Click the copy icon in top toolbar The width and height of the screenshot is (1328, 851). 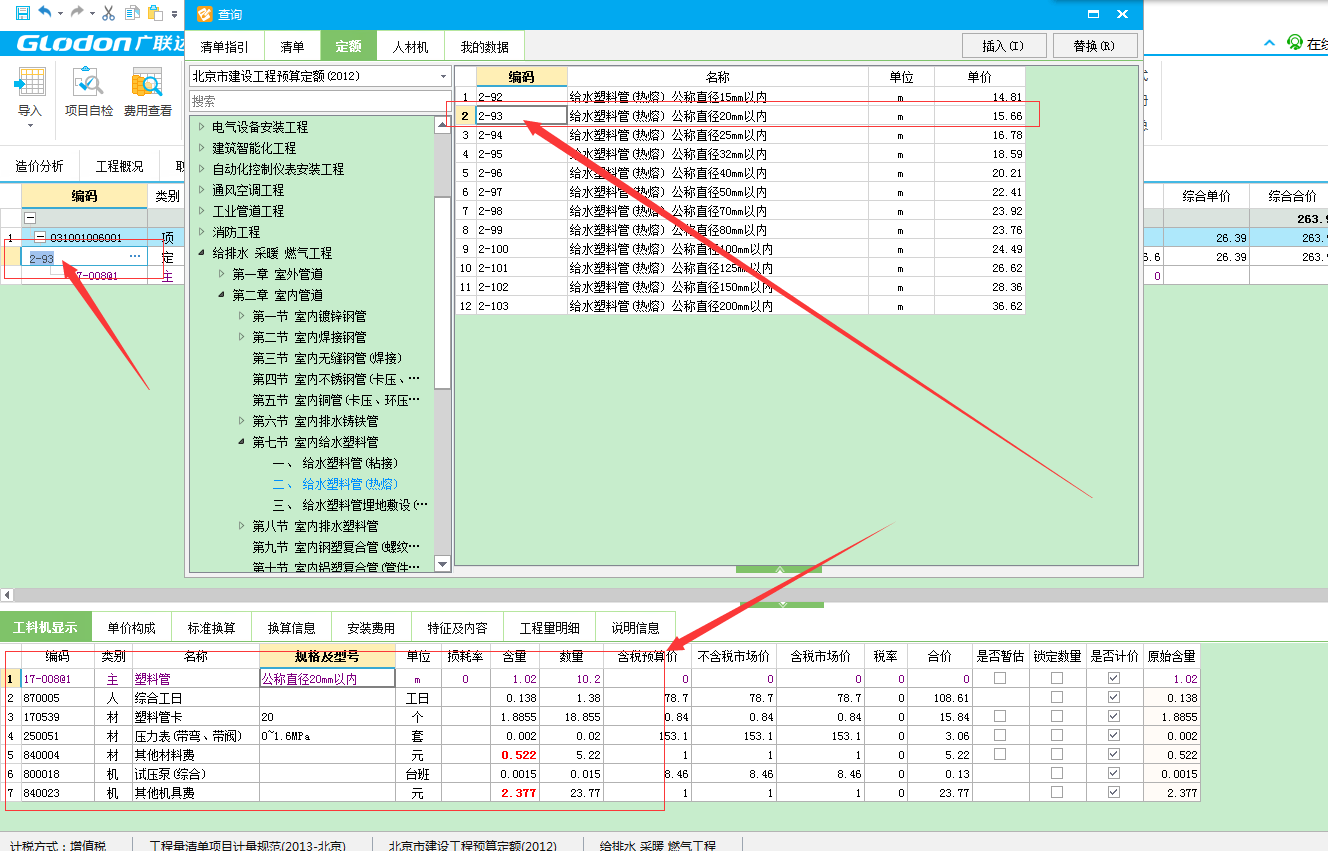(x=132, y=13)
